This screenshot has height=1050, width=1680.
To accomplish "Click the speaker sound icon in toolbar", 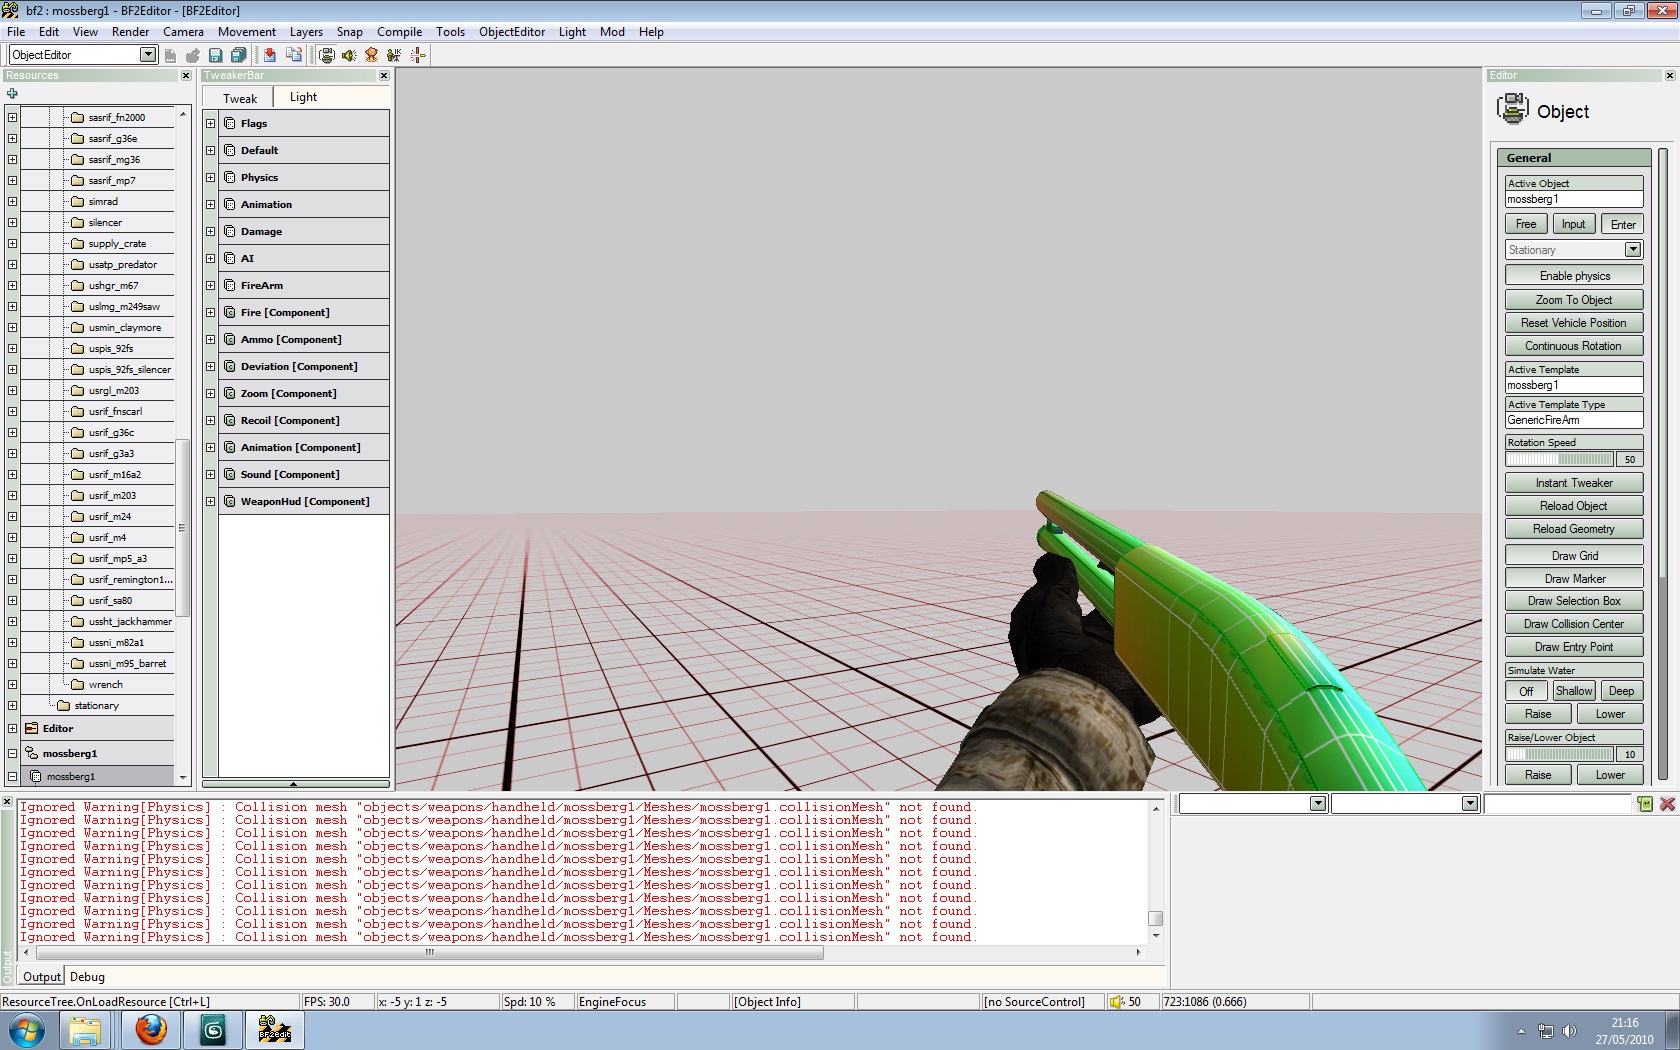I will pos(348,55).
